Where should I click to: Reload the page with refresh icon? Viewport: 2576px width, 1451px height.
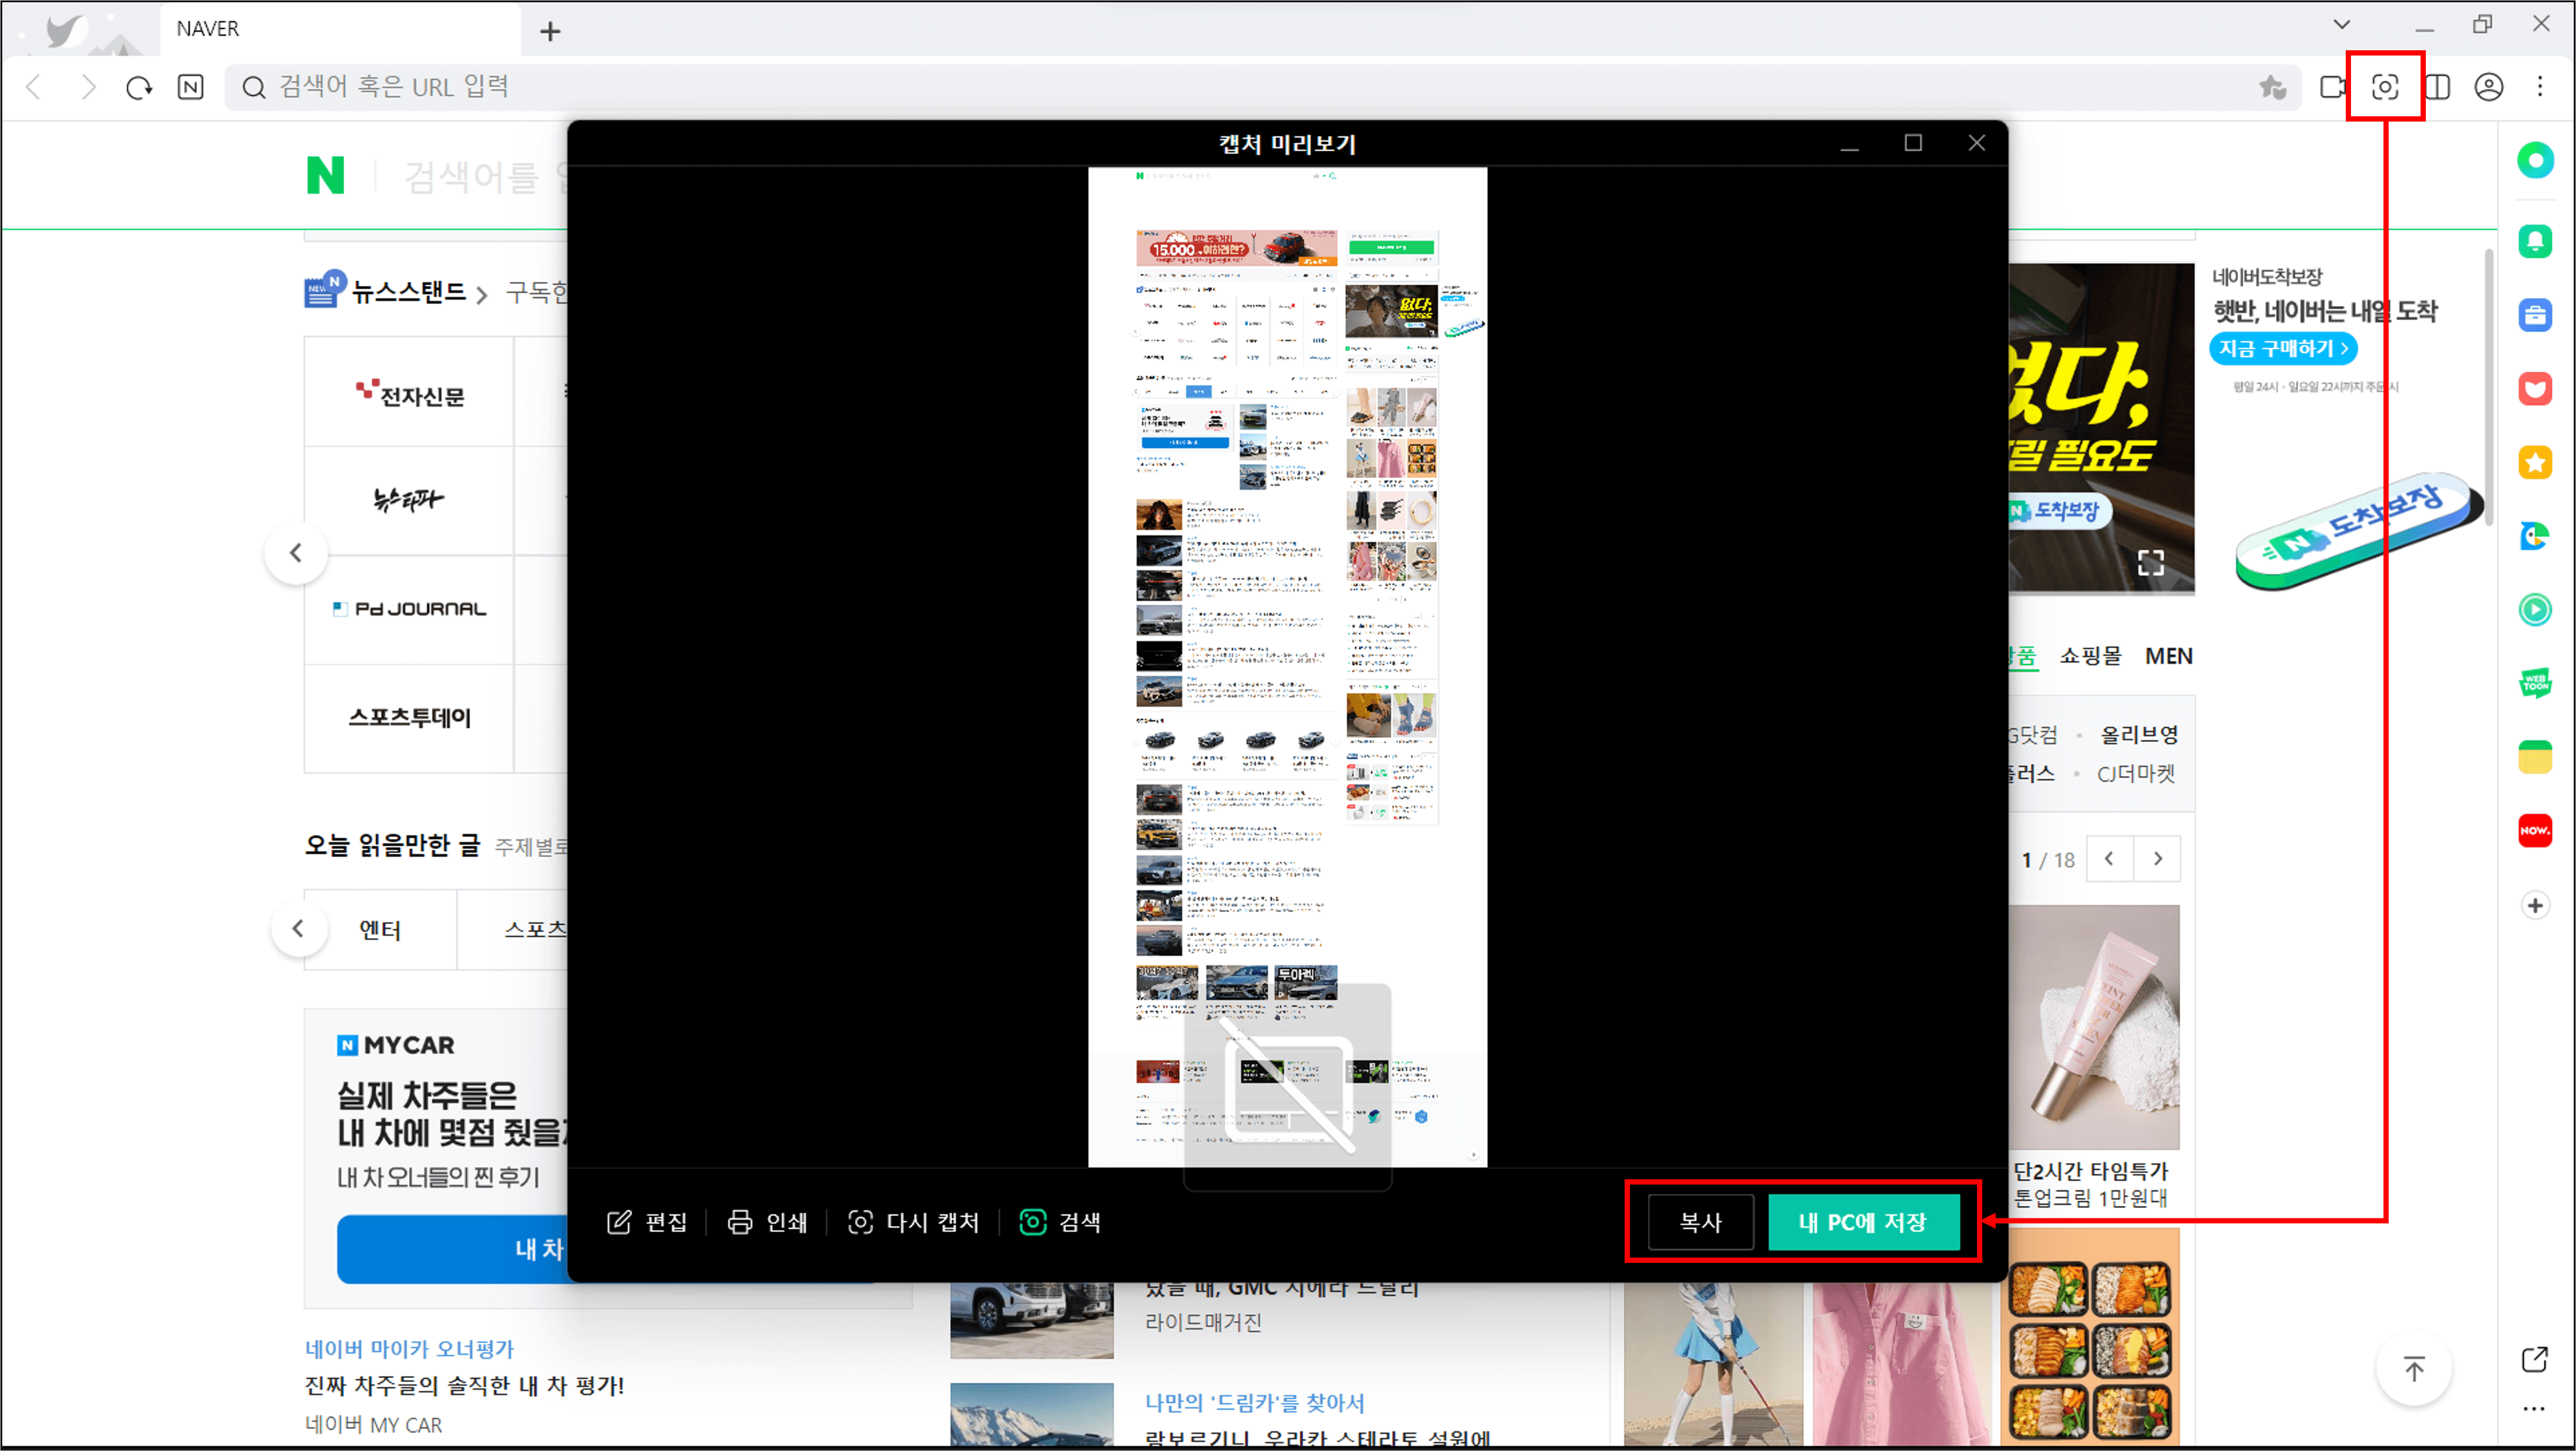(x=139, y=87)
